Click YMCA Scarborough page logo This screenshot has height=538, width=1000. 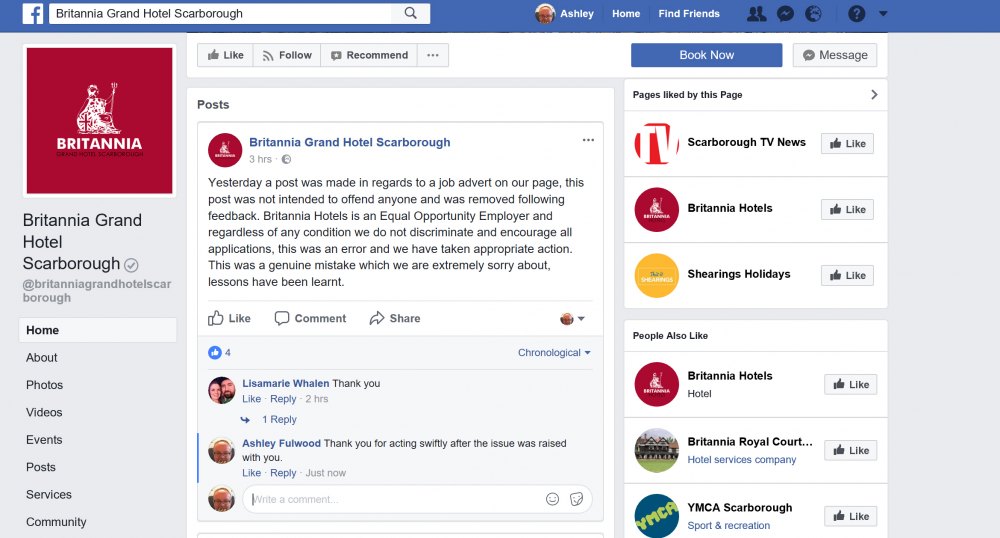(656, 516)
